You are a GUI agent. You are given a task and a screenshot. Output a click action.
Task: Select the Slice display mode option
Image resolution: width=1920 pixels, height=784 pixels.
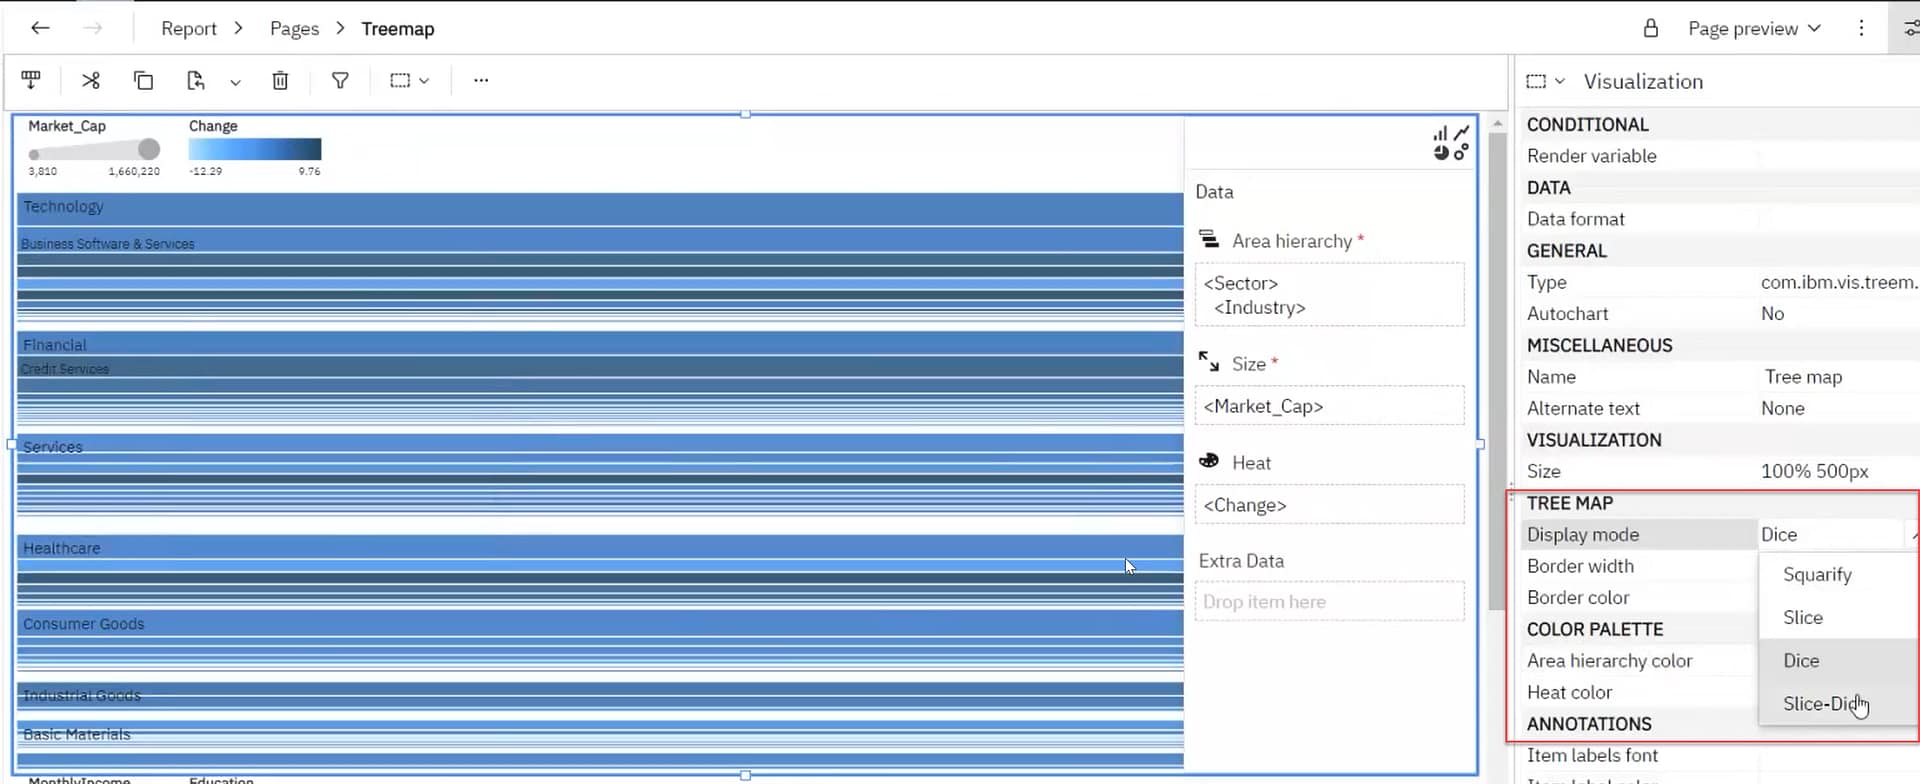coord(1803,617)
